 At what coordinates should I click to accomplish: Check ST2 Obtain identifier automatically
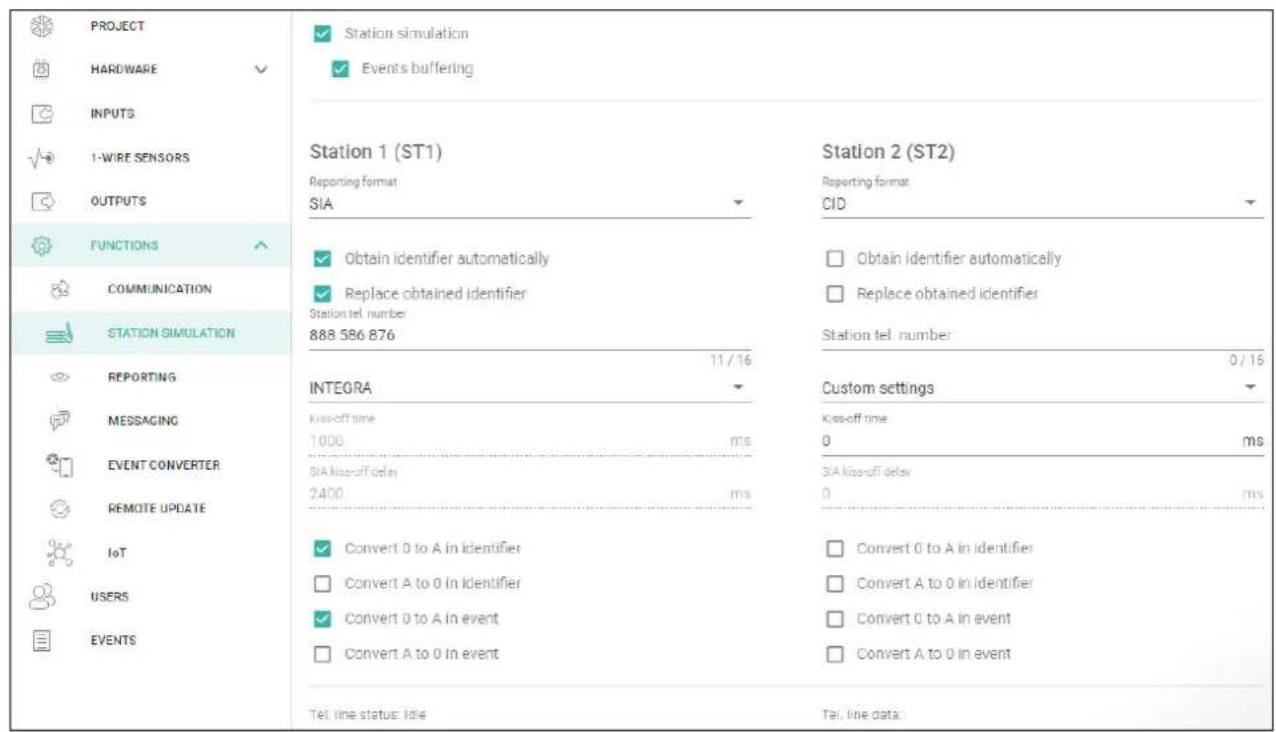835,259
